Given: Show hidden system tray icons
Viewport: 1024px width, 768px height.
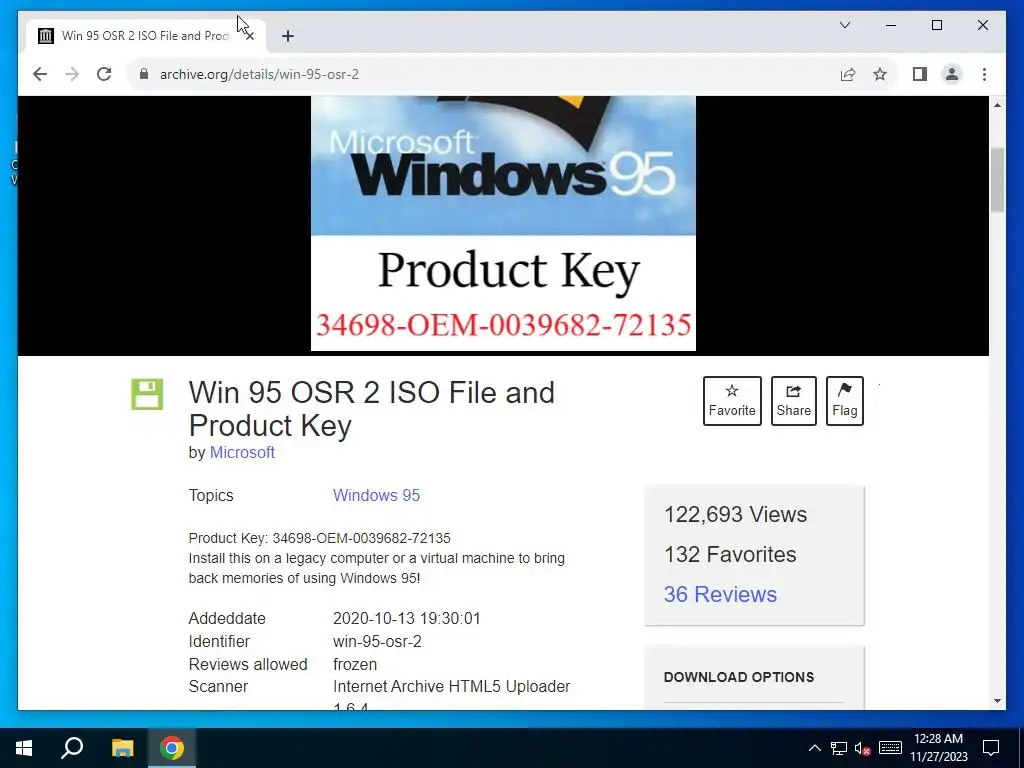Looking at the screenshot, I should 814,748.
